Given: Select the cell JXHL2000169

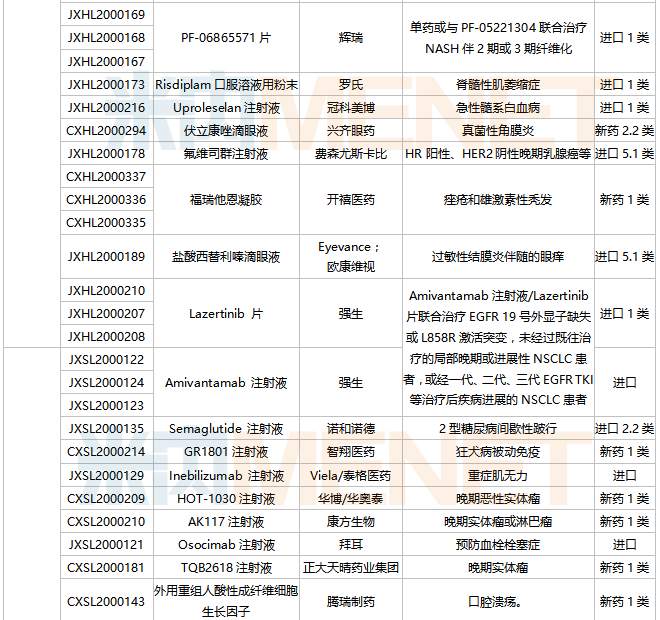Looking at the screenshot, I should coord(106,15).
